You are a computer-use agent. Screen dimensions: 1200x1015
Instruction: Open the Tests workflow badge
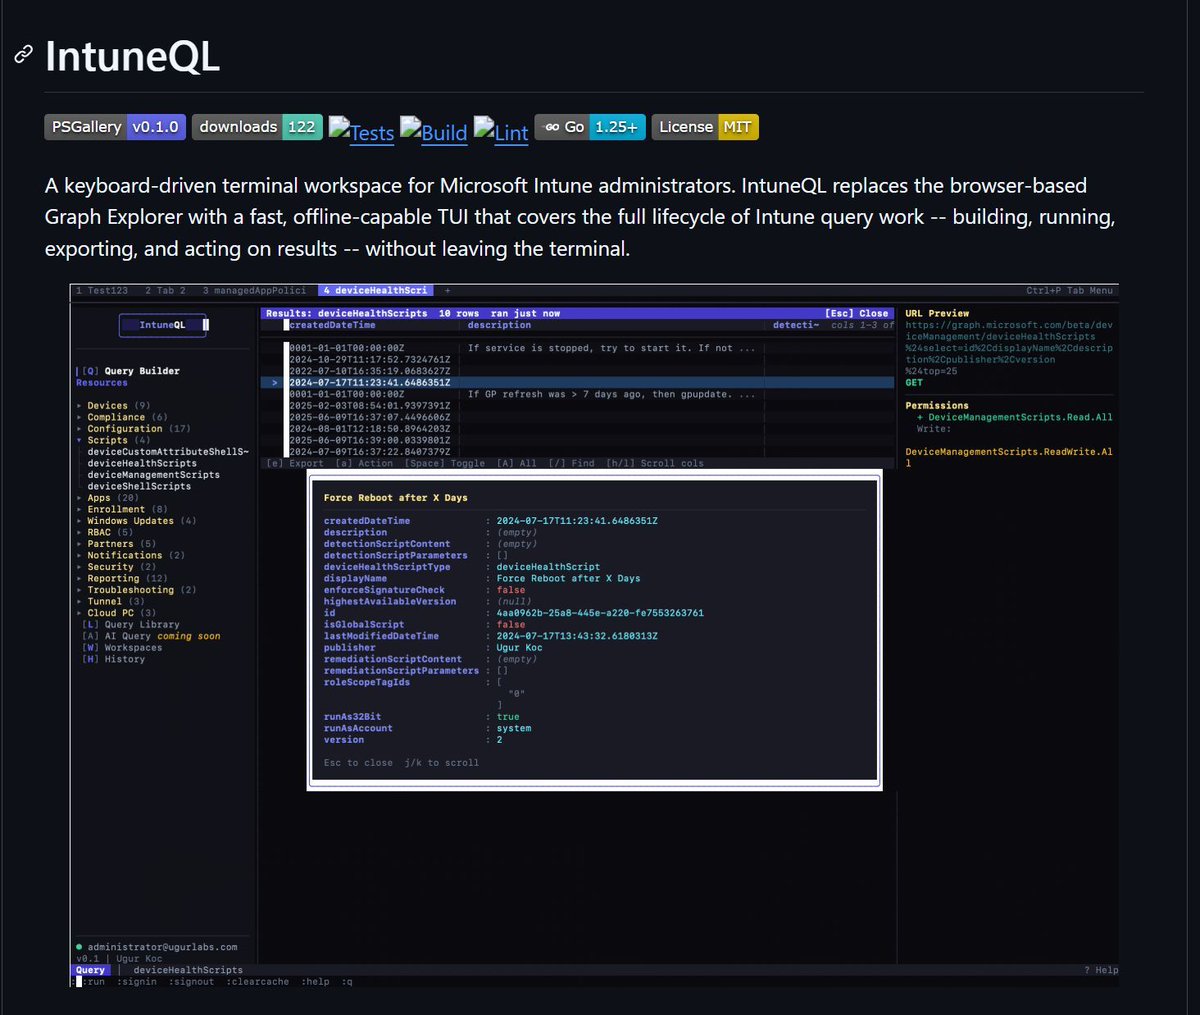pyautogui.click(x=362, y=131)
